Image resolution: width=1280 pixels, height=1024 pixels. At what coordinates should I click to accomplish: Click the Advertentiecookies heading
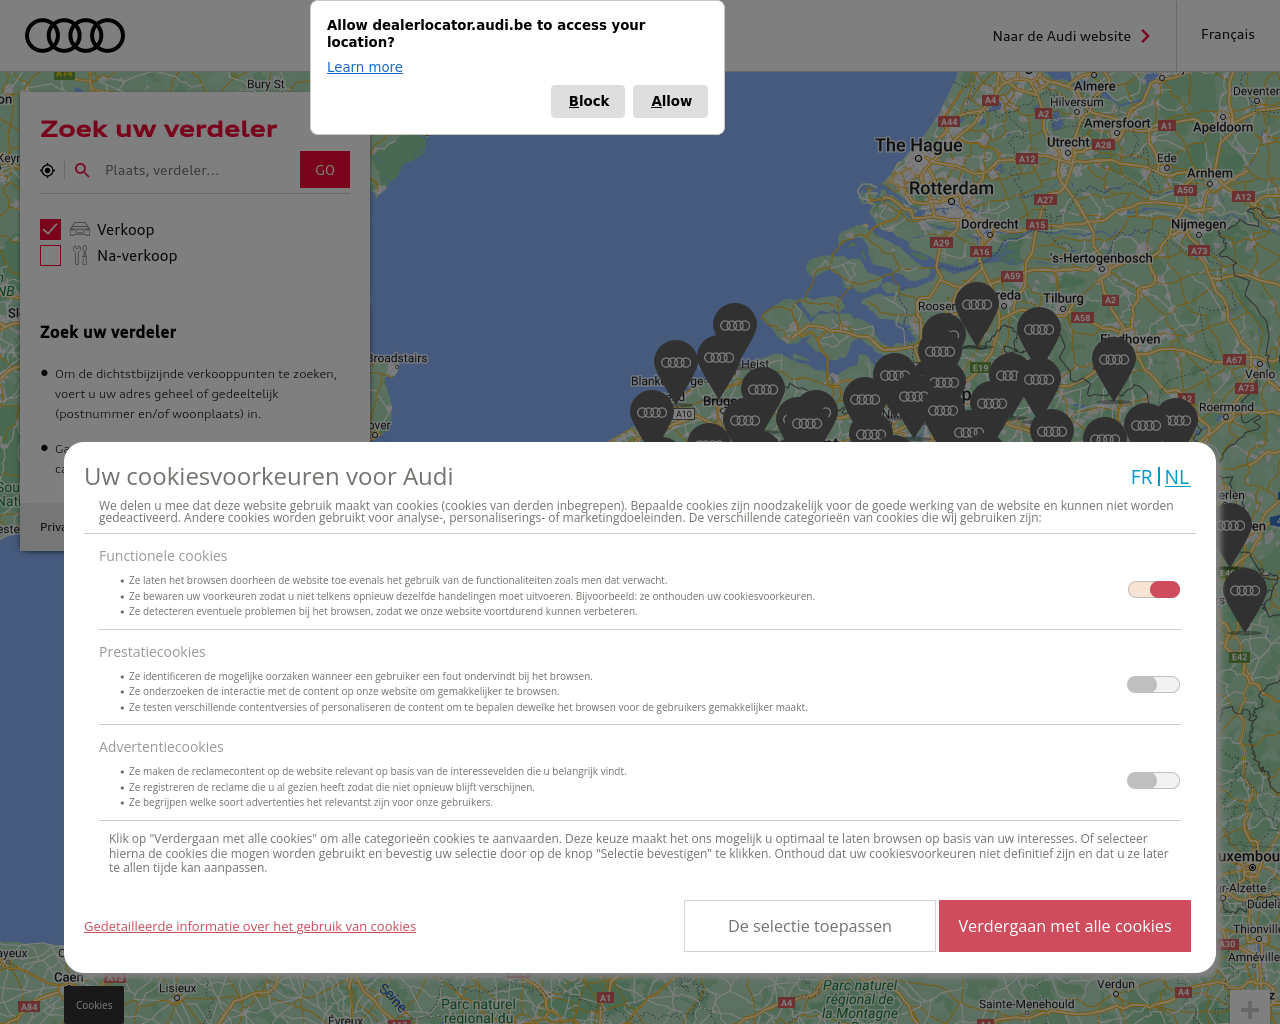[x=161, y=747]
